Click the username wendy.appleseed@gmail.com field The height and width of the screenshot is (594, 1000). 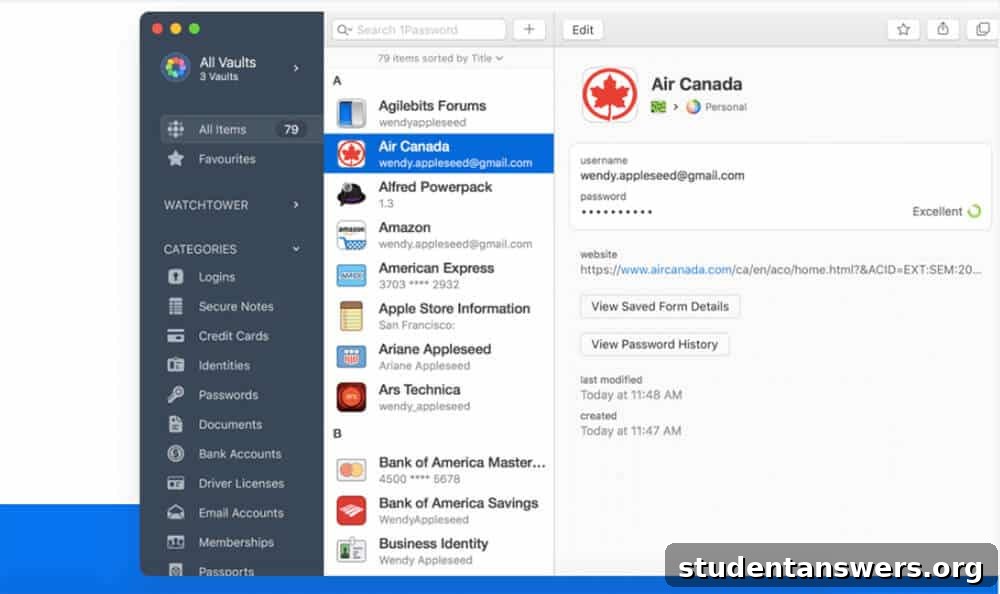pyautogui.click(x=662, y=175)
